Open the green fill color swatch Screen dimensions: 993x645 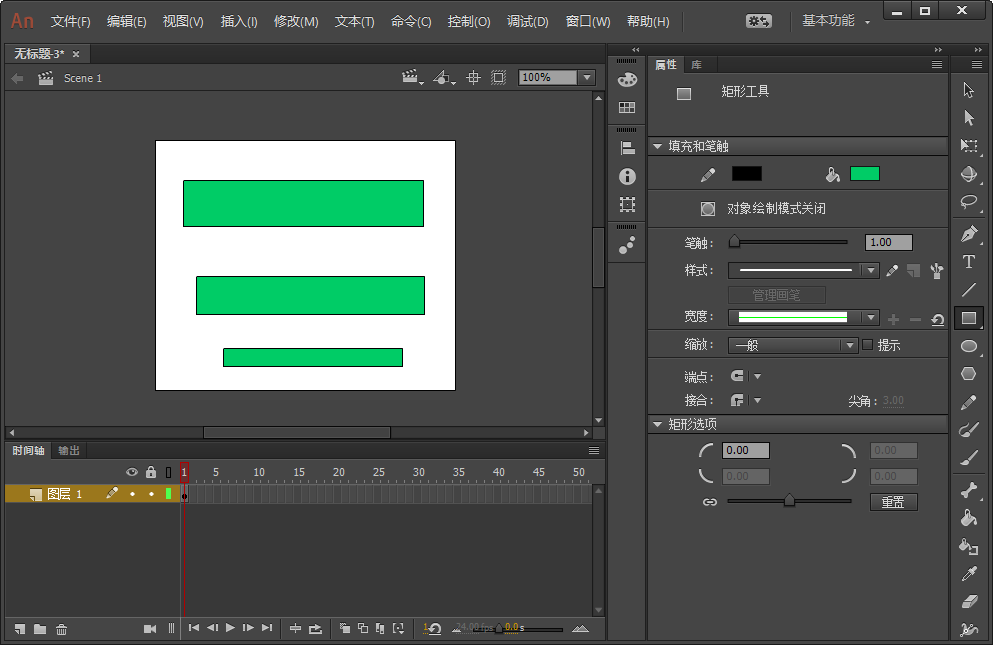[x=865, y=173]
